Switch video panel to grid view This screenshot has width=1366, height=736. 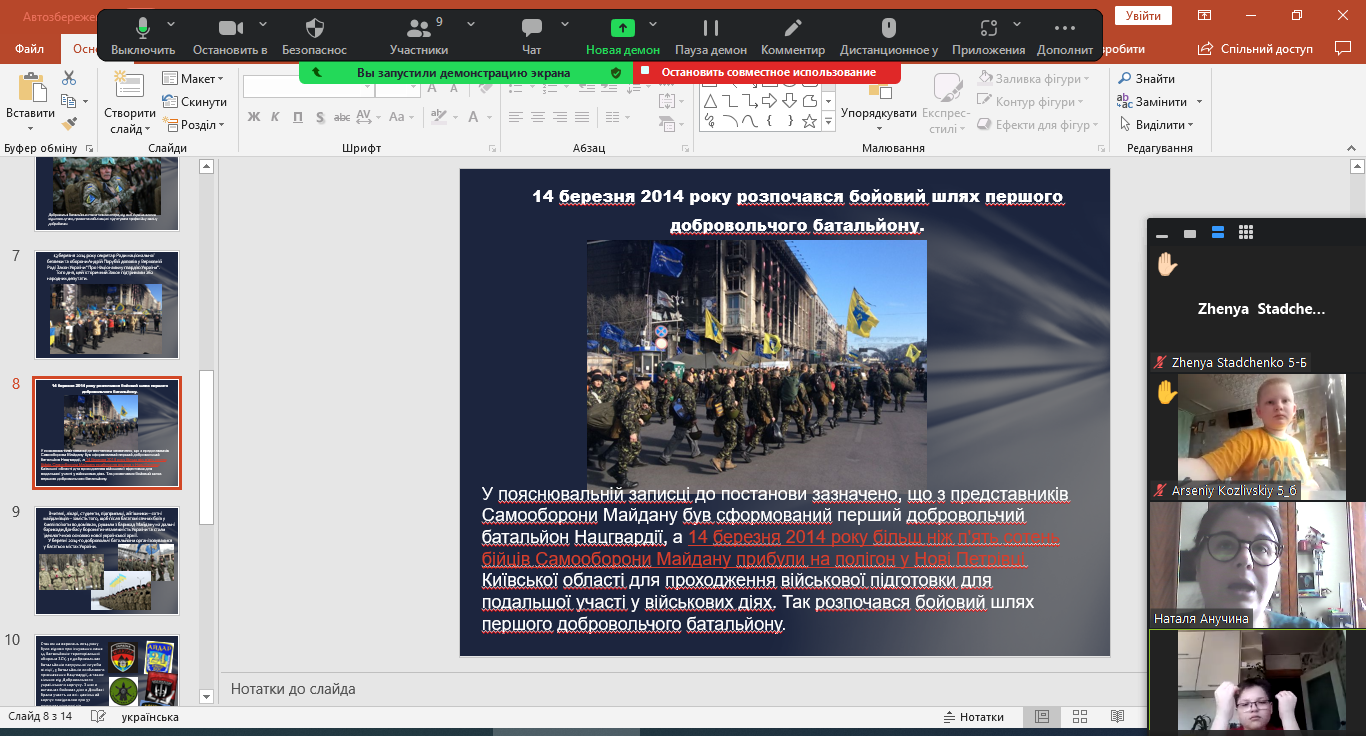(x=1246, y=233)
